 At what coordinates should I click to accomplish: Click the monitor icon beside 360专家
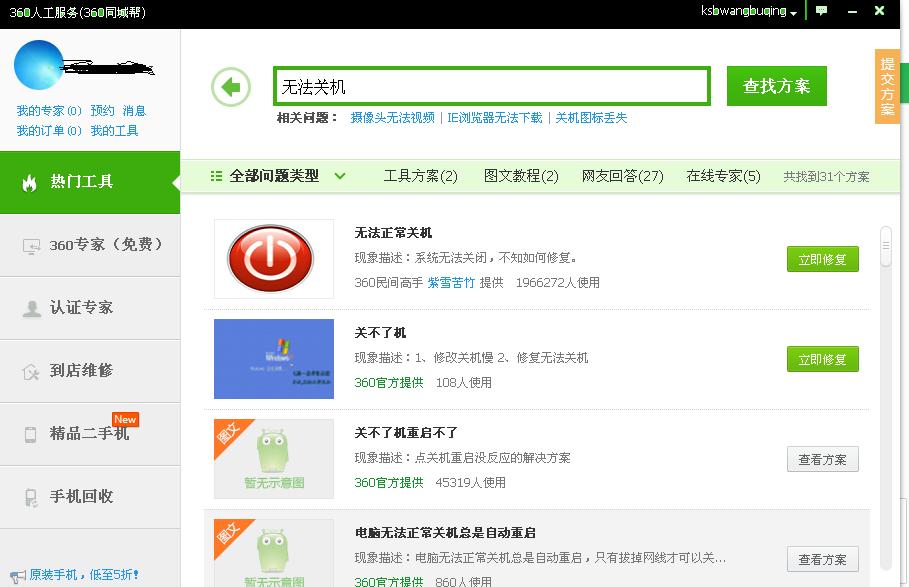(x=31, y=246)
